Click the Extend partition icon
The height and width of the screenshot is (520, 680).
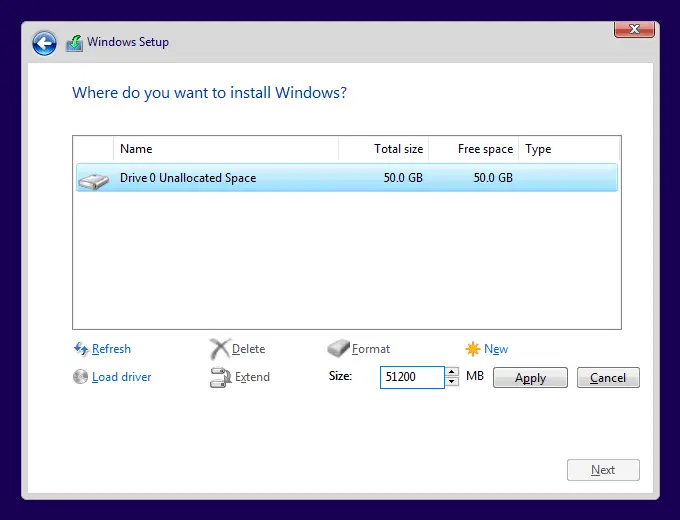(220, 377)
